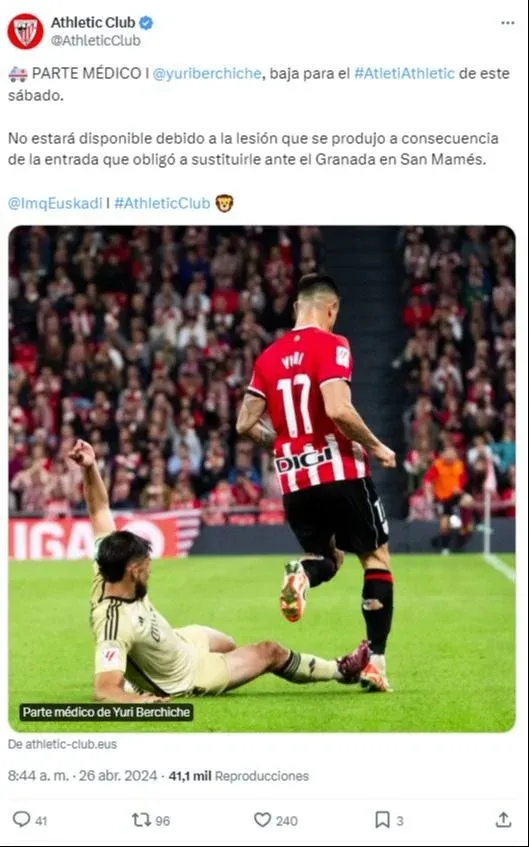Open the three-dot more options menu

point(507,23)
